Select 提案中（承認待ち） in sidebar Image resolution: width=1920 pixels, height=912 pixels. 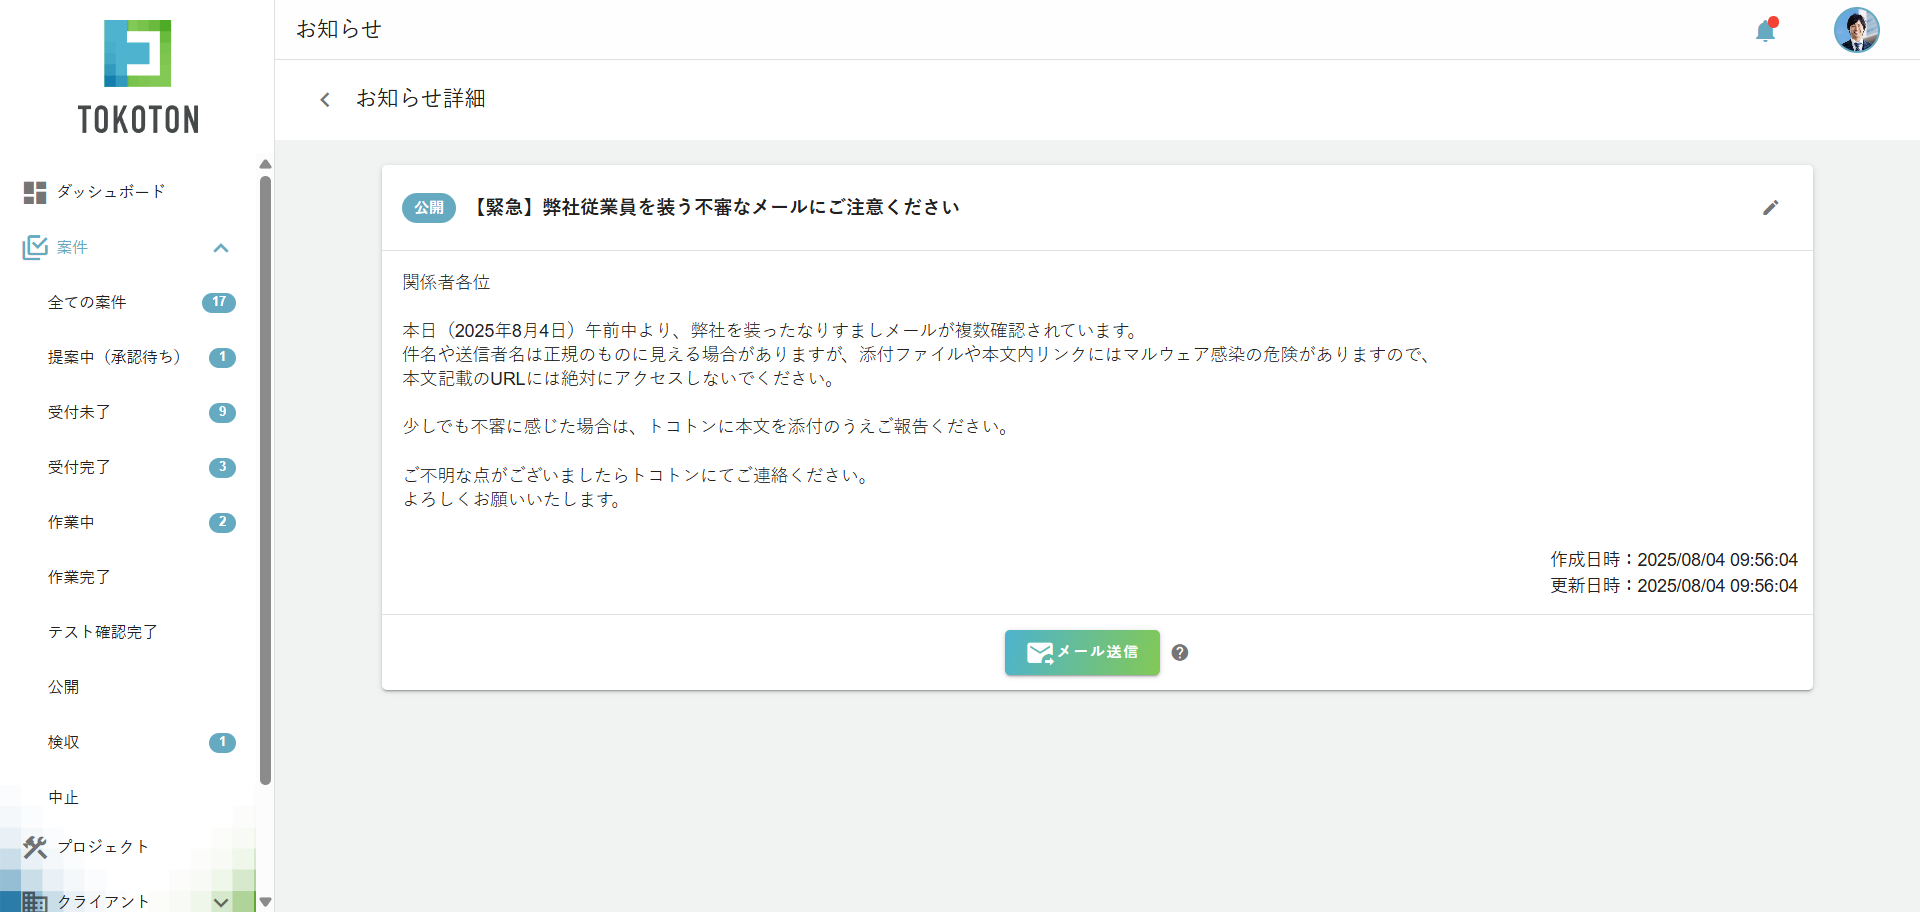[x=114, y=357]
